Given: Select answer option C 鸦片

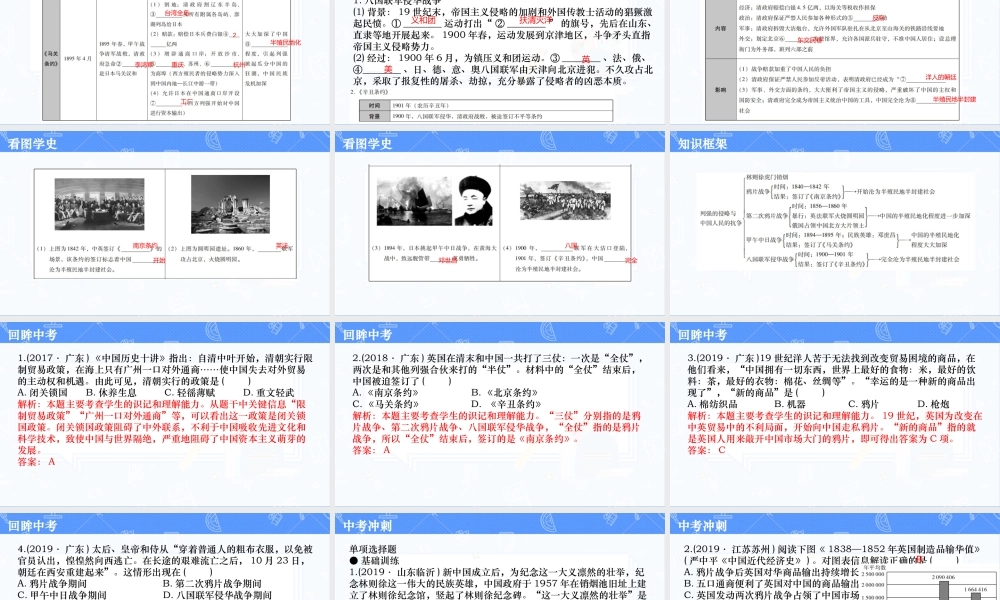Looking at the screenshot, I should tap(864, 403).
